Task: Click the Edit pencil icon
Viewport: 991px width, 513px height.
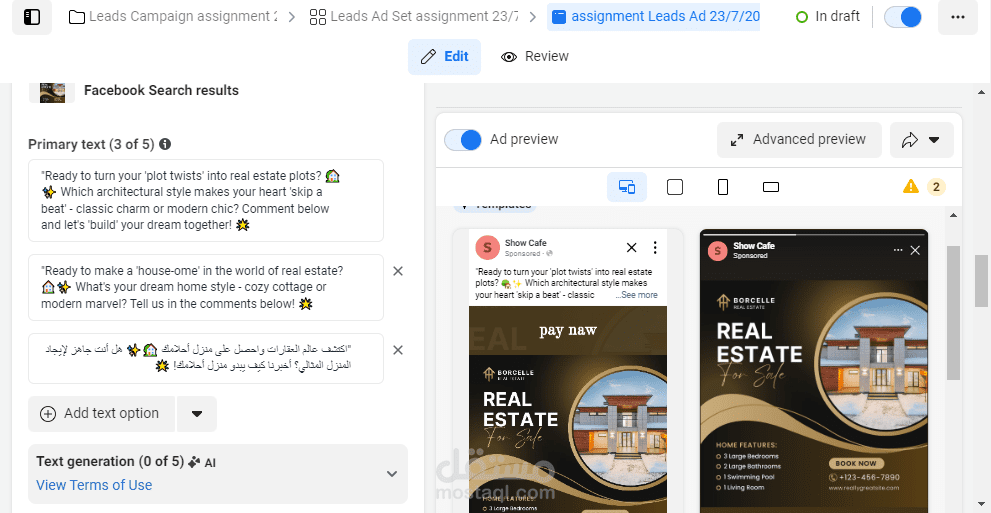Action: pos(429,57)
